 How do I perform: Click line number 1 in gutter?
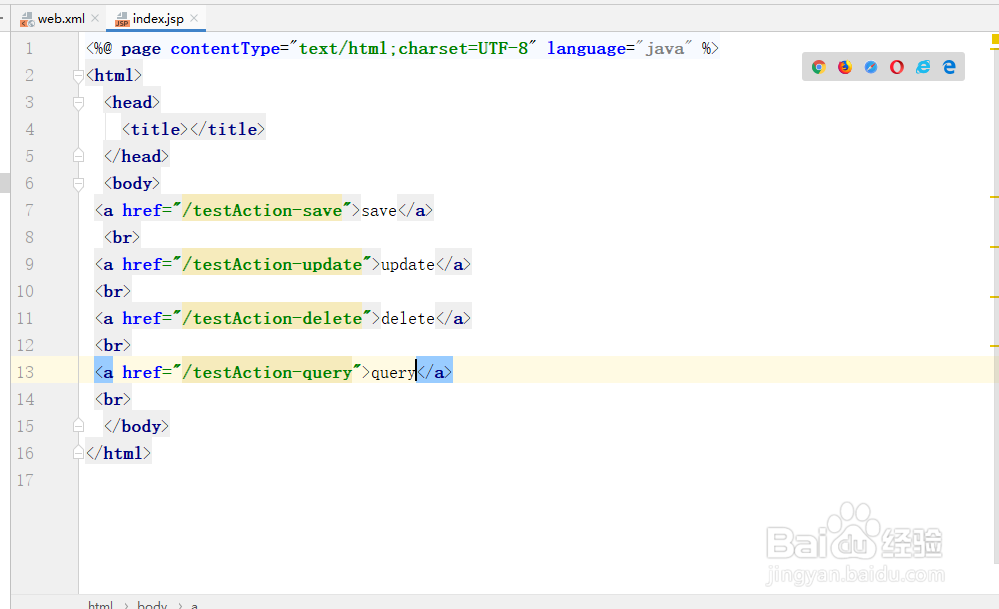(29, 48)
